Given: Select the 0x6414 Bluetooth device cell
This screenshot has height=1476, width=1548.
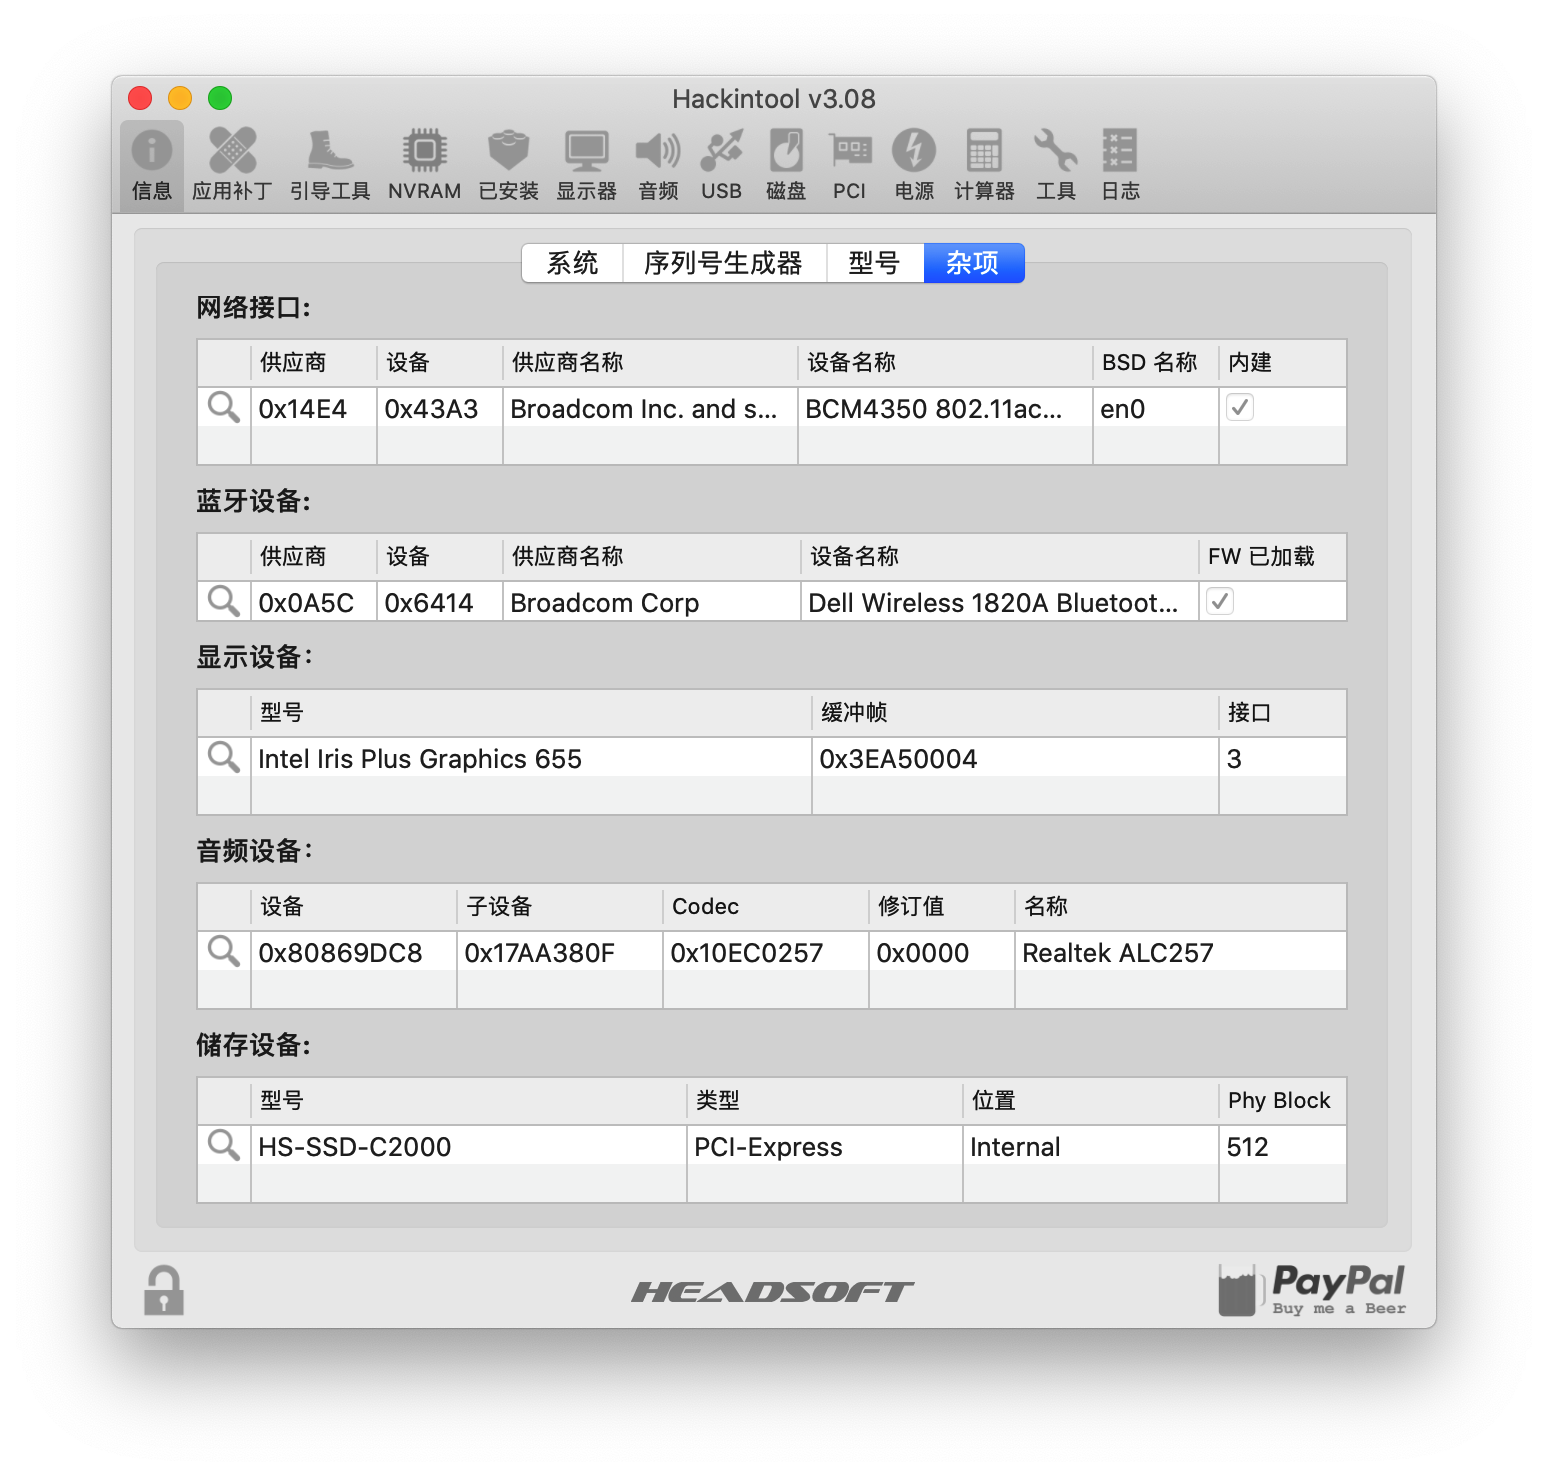Looking at the screenshot, I should click(x=439, y=602).
